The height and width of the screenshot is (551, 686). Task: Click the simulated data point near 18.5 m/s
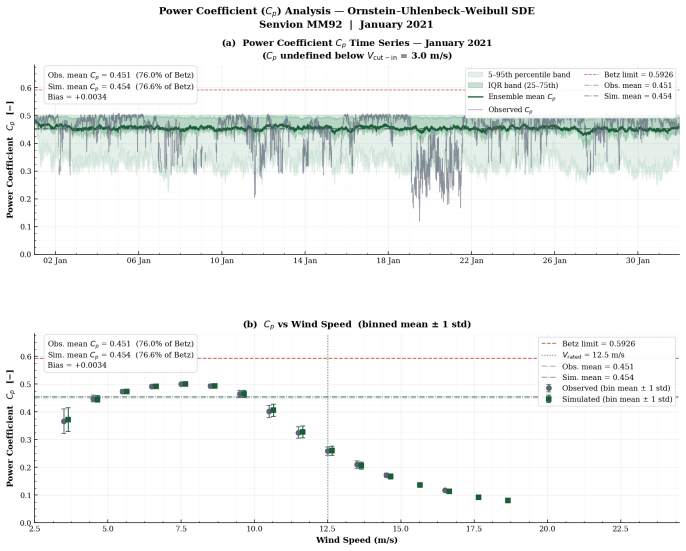pyautogui.click(x=508, y=501)
